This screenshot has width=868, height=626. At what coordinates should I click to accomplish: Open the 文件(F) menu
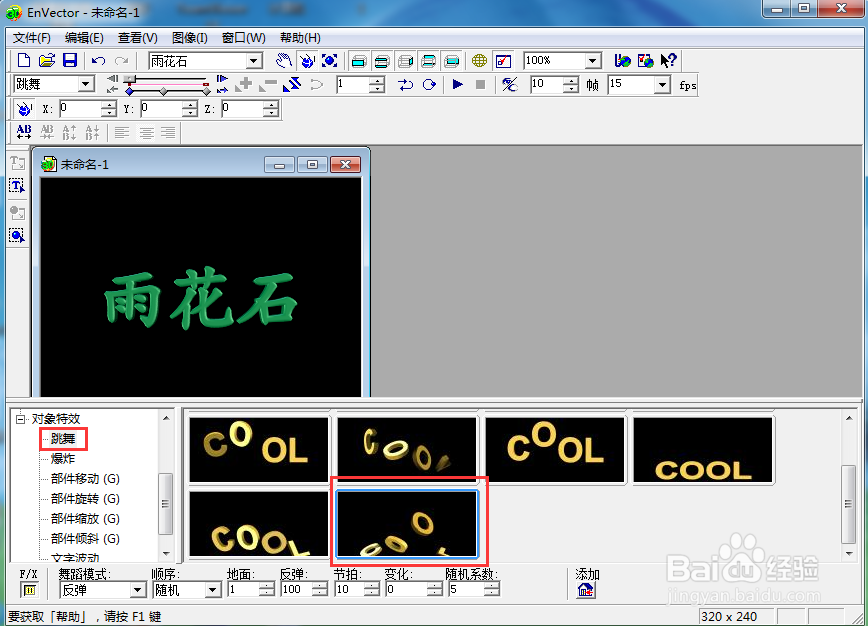click(32, 38)
